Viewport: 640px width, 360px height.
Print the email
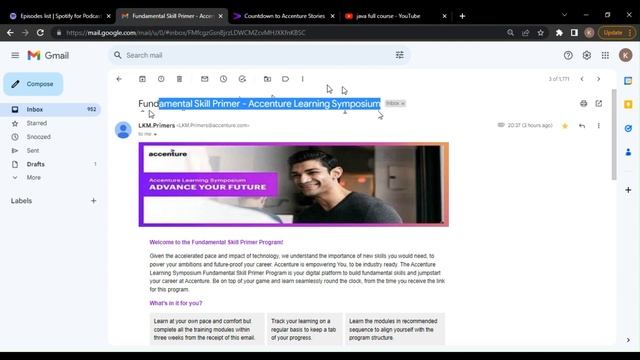(583, 104)
